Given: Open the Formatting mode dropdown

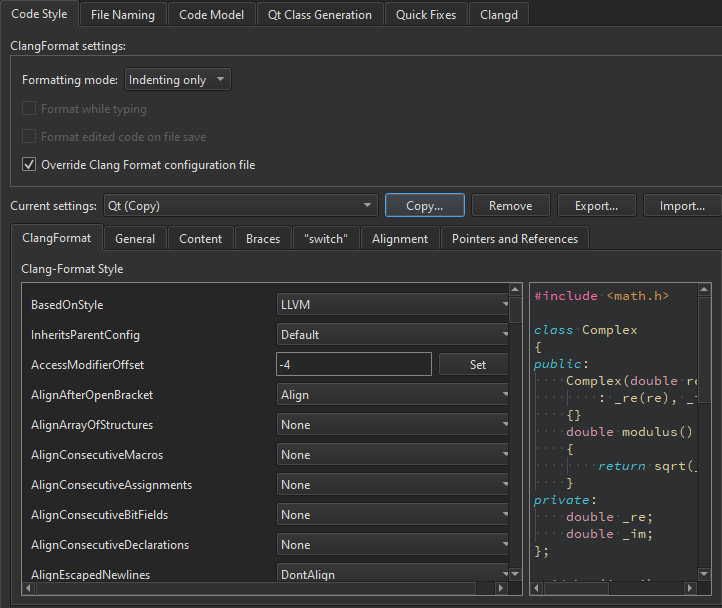Looking at the screenshot, I should 177,80.
